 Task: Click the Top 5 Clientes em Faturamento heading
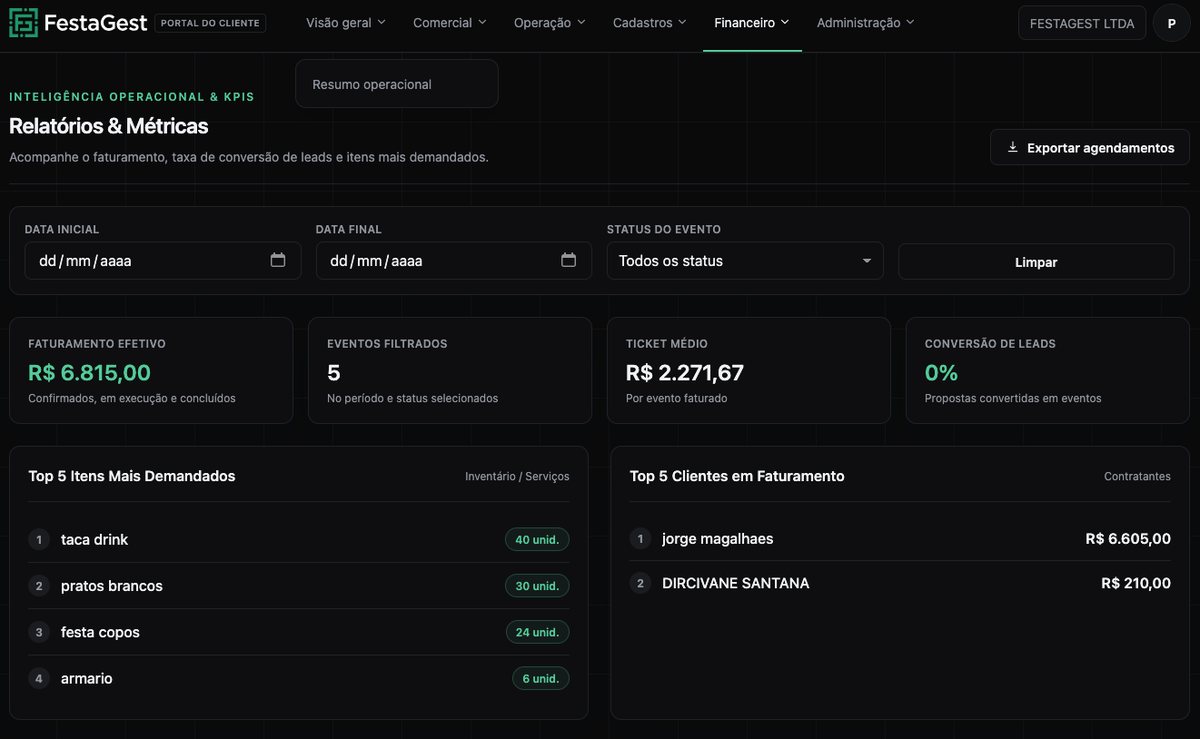click(737, 476)
